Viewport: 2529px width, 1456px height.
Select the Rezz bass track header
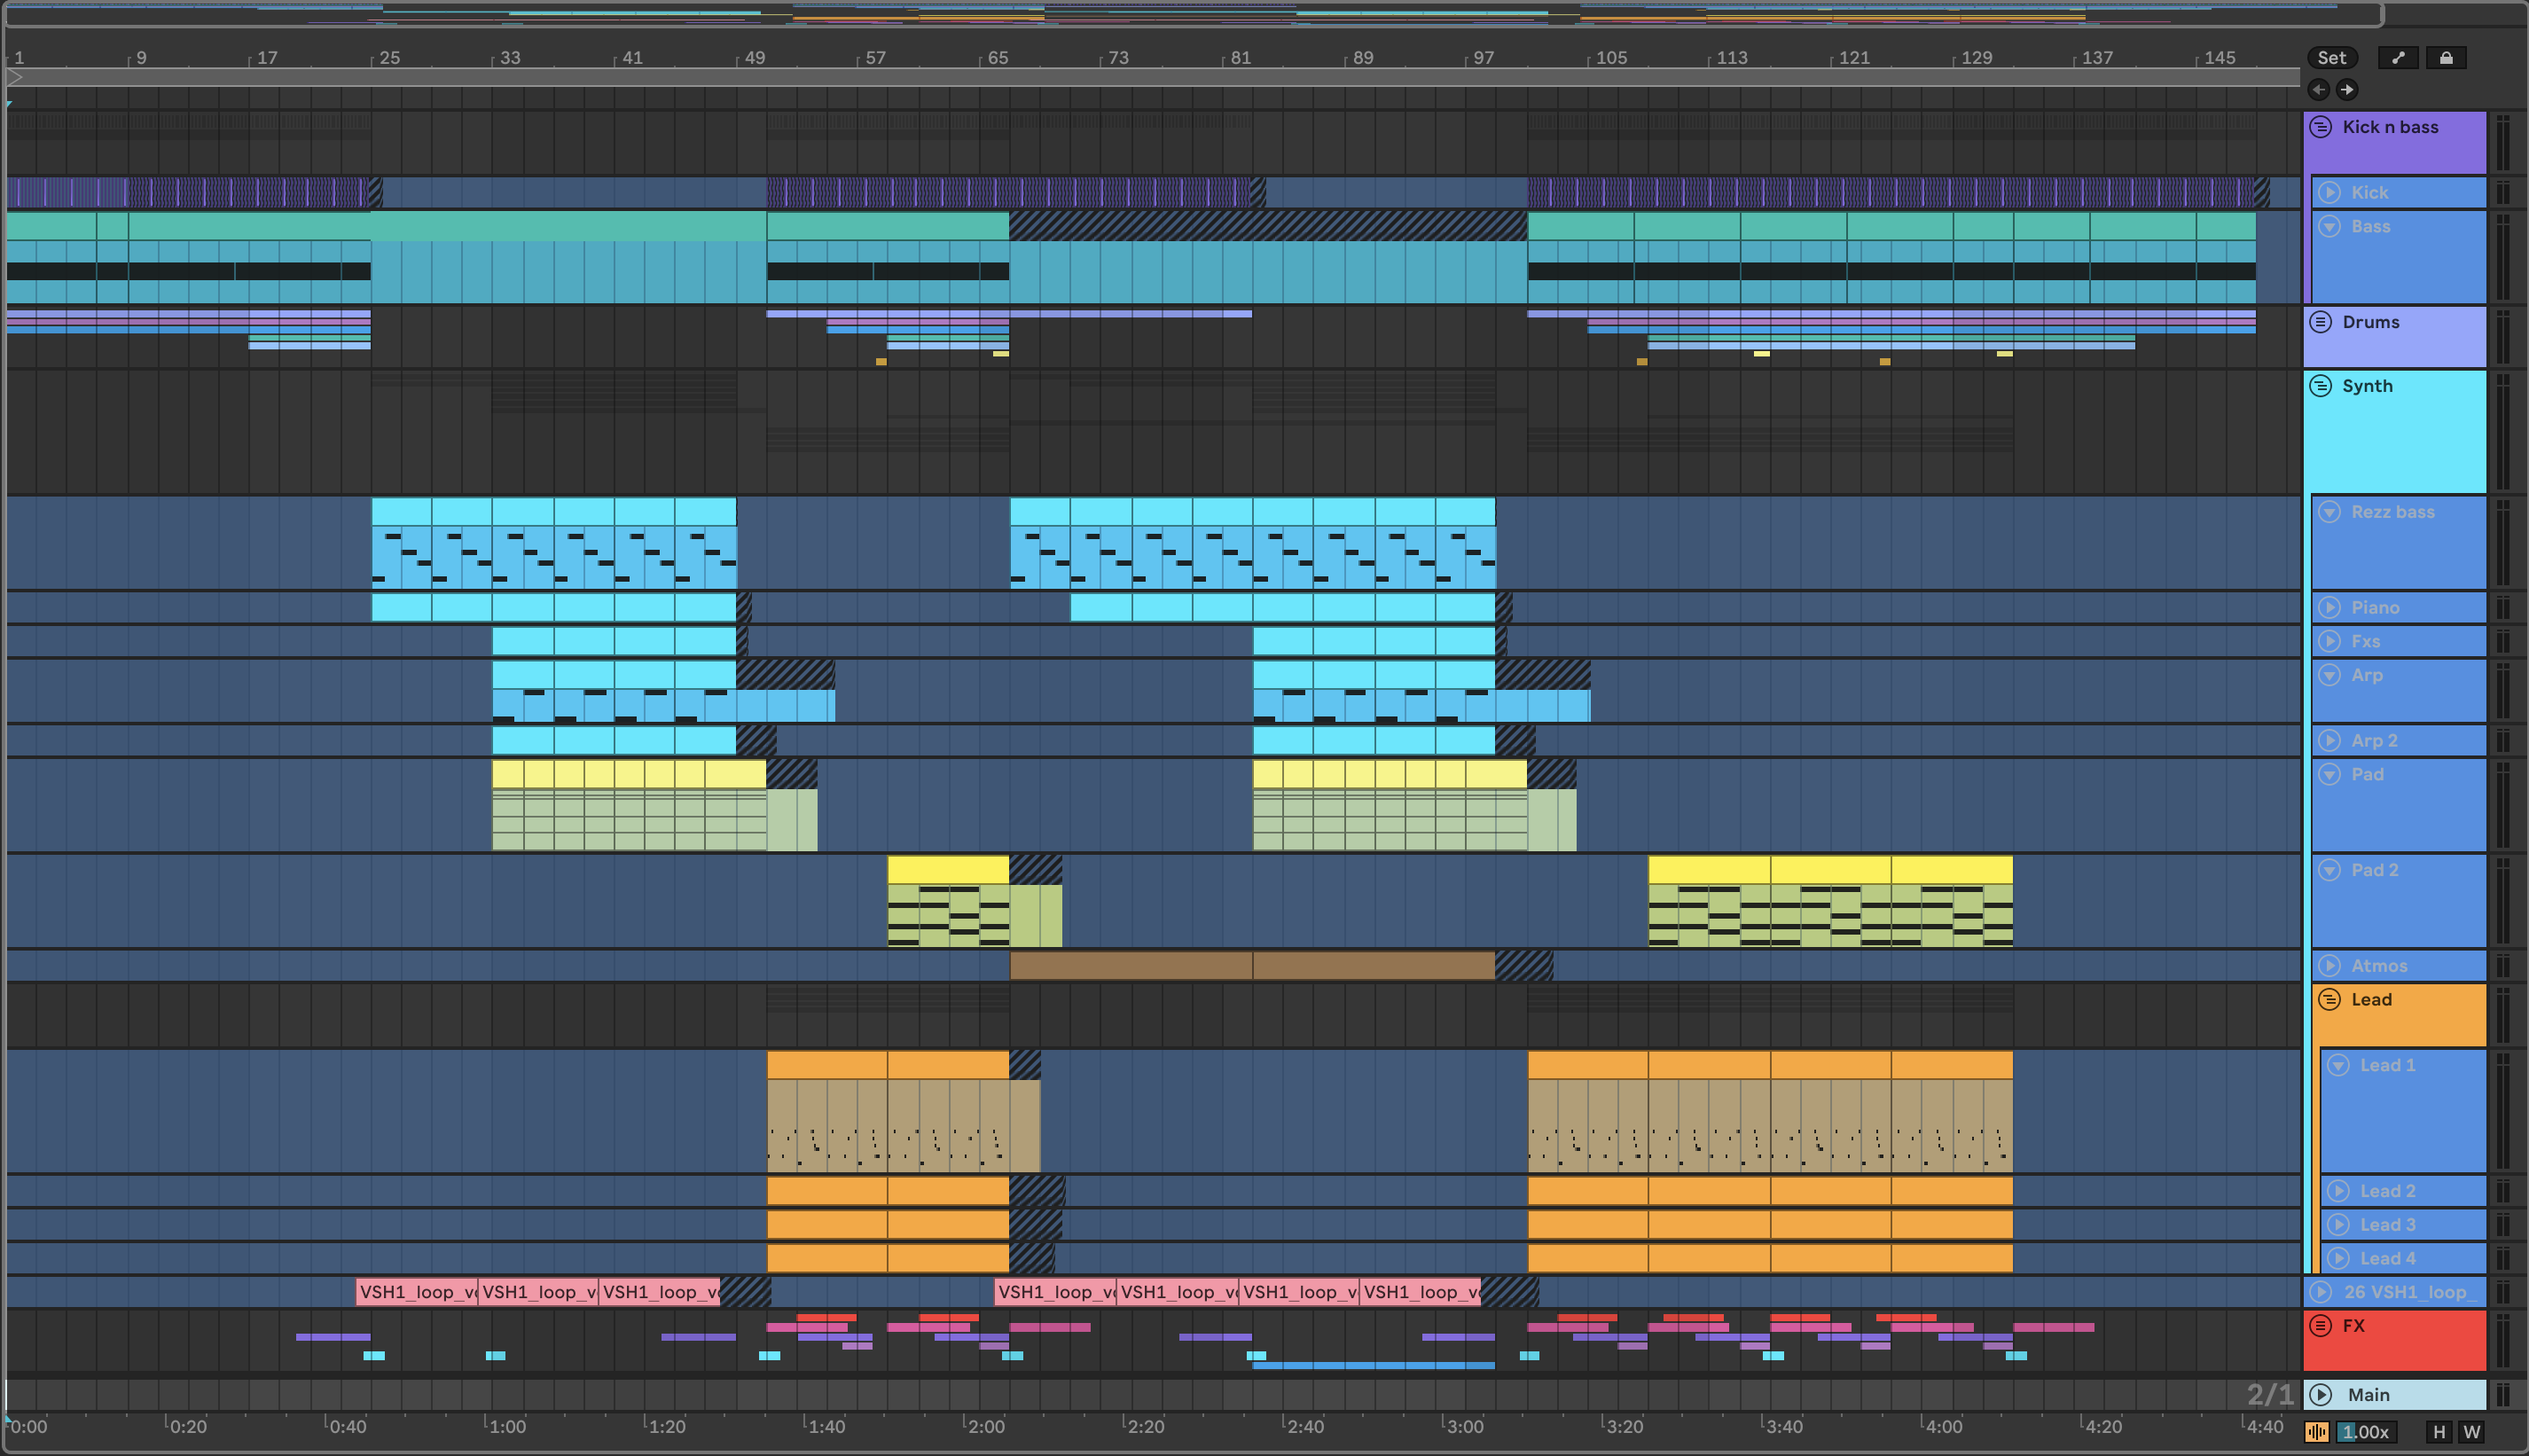pos(2392,512)
